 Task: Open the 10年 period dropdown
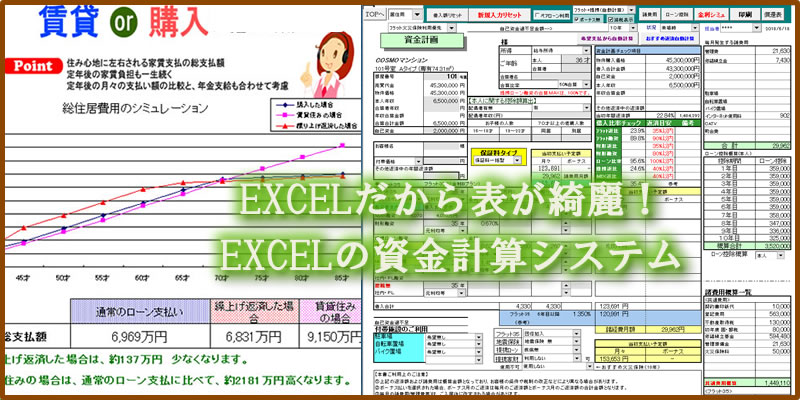pos(624,28)
